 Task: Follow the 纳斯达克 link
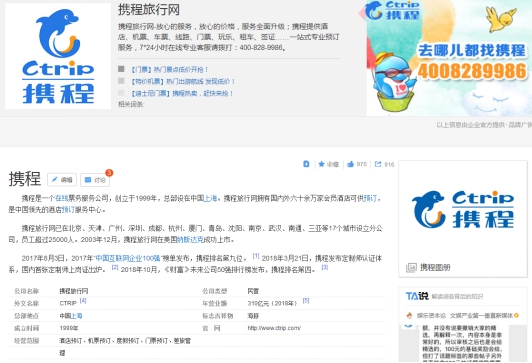pos(191,240)
